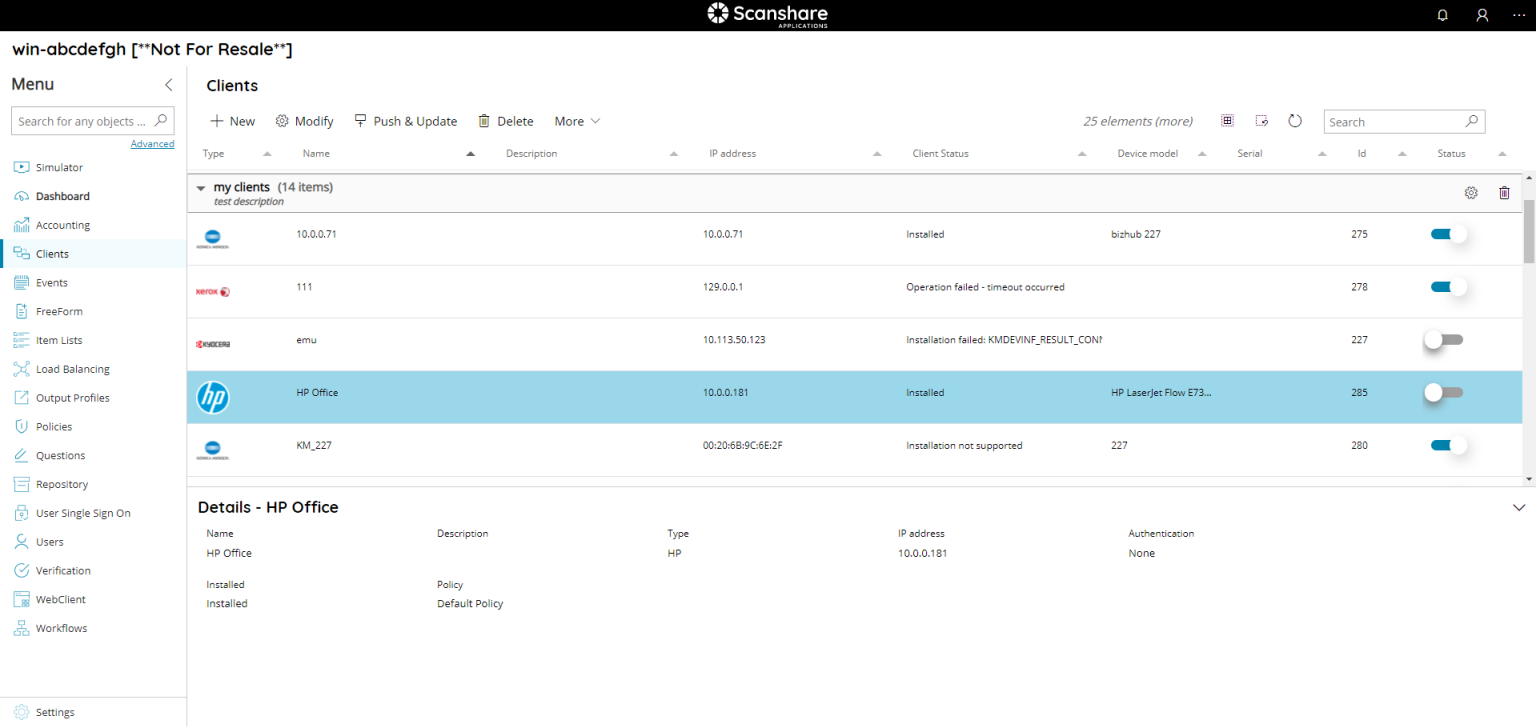
Task: Refresh the Clients list
Action: click(1295, 120)
